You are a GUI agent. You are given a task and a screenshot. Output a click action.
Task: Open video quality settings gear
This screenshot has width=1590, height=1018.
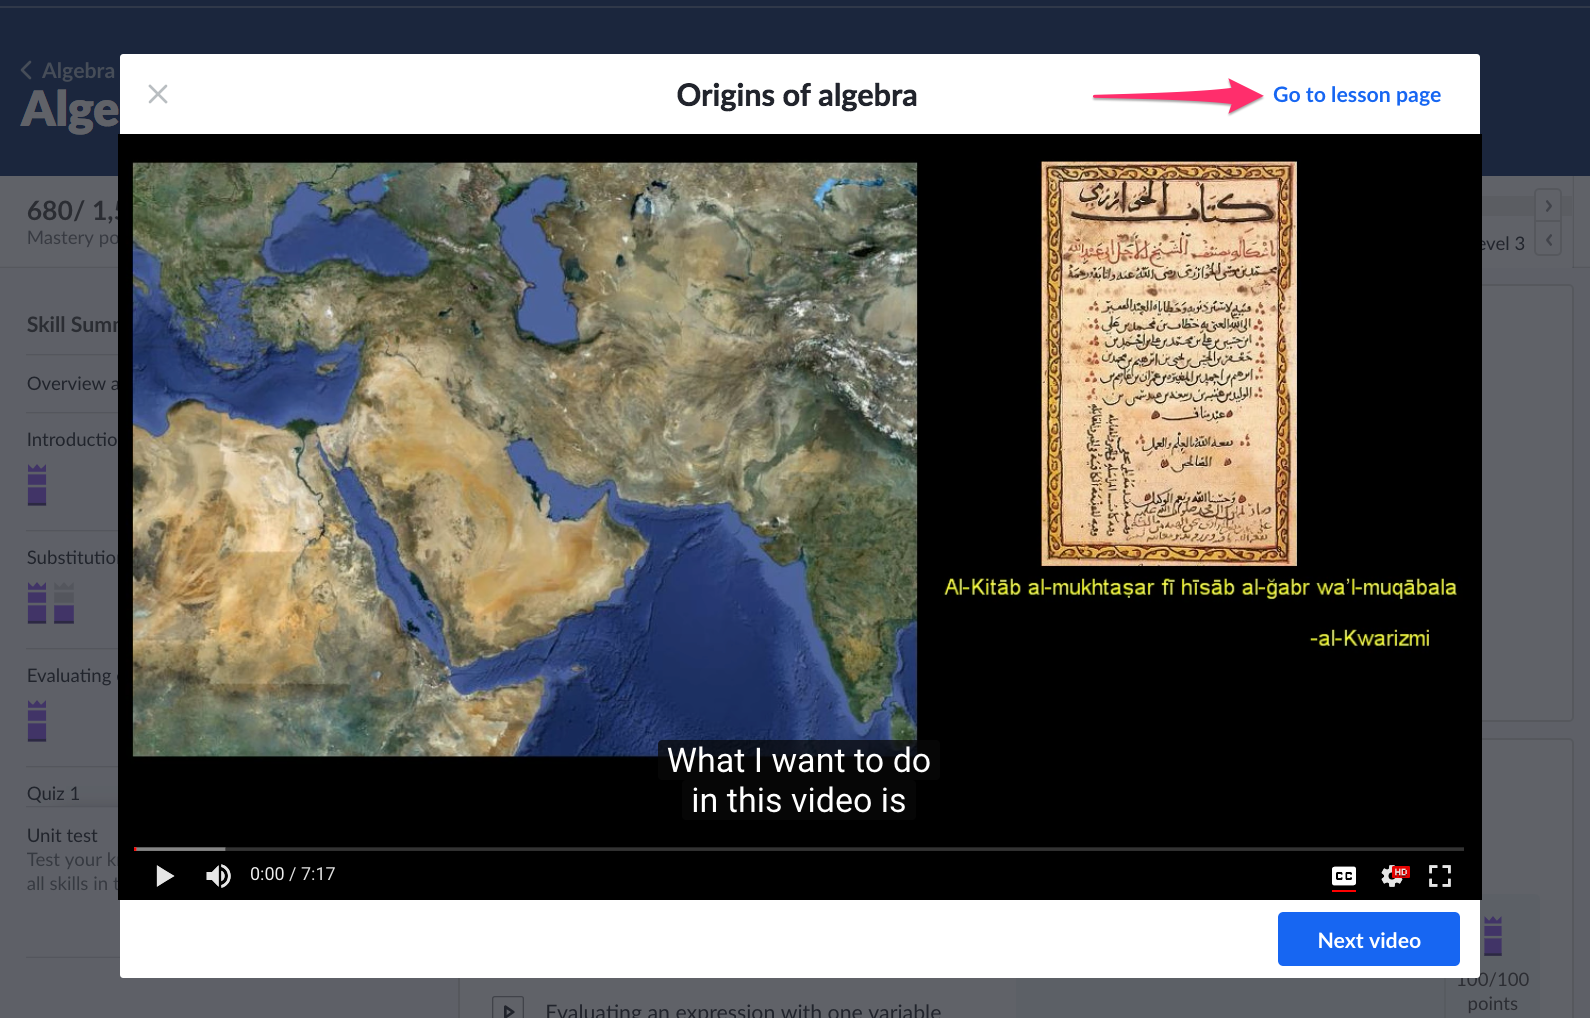click(1392, 876)
